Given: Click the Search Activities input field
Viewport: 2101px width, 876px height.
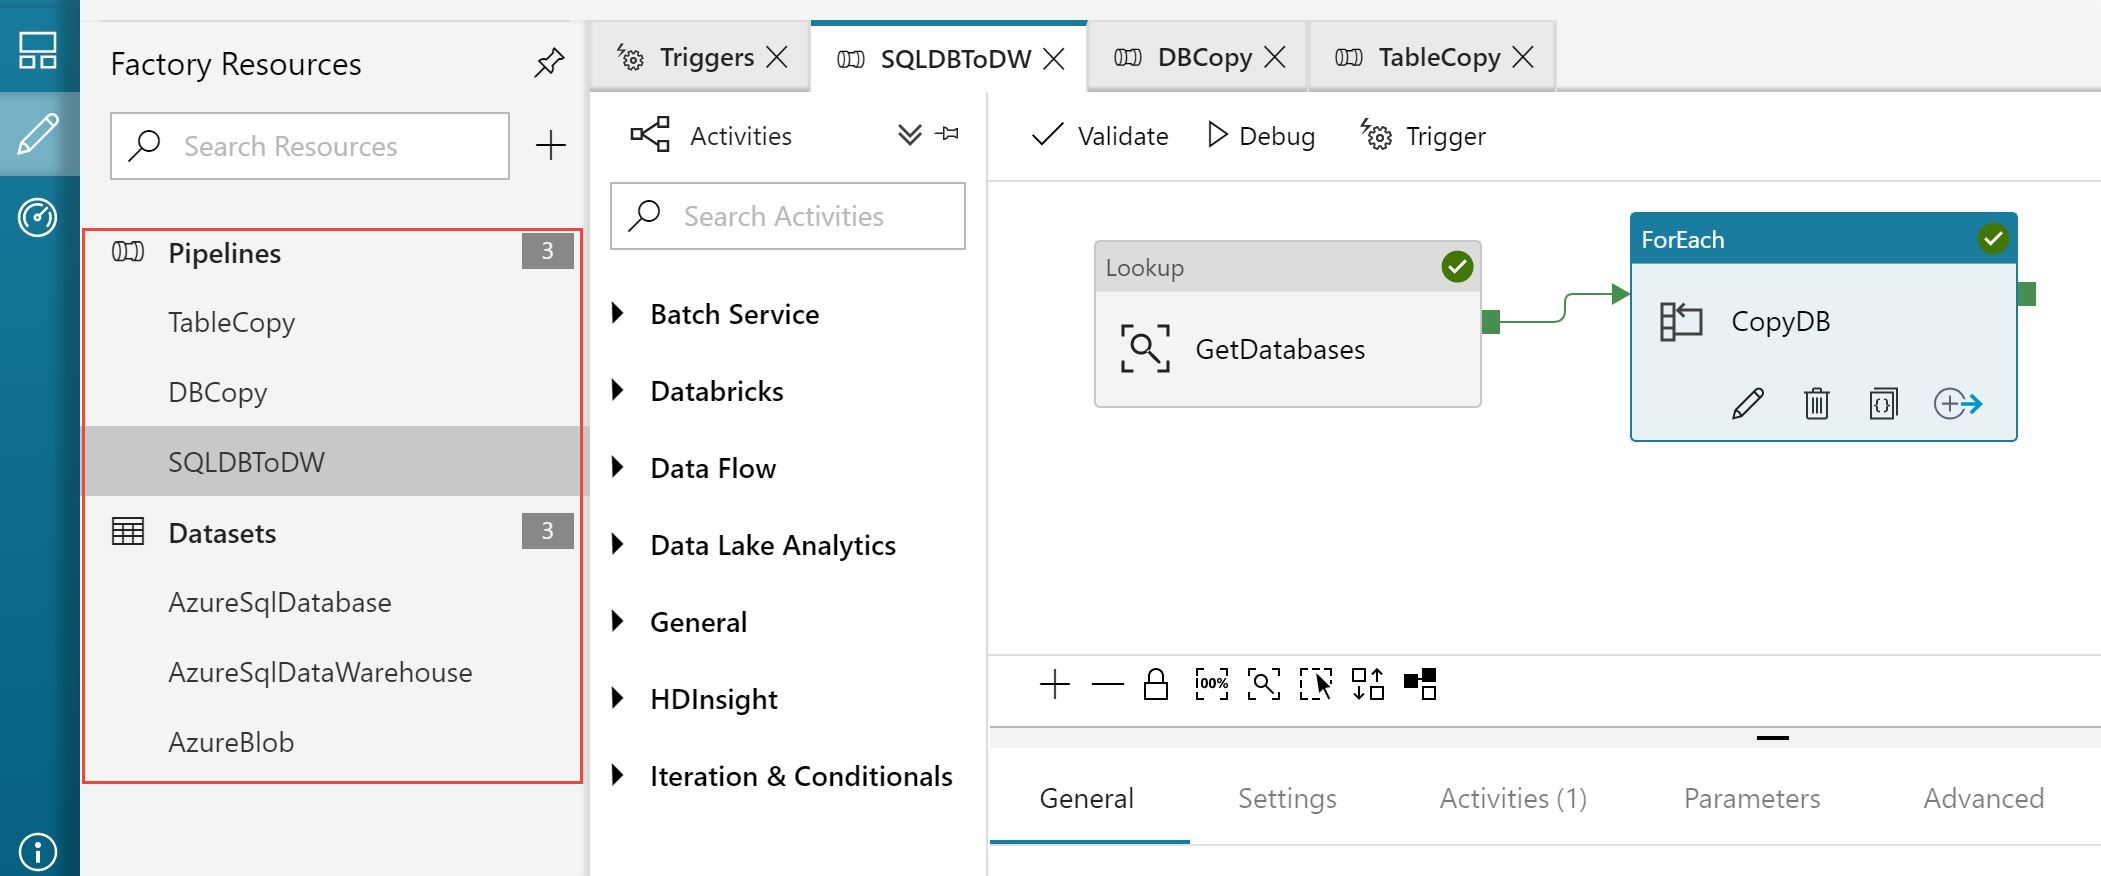Looking at the screenshot, I should (x=788, y=216).
